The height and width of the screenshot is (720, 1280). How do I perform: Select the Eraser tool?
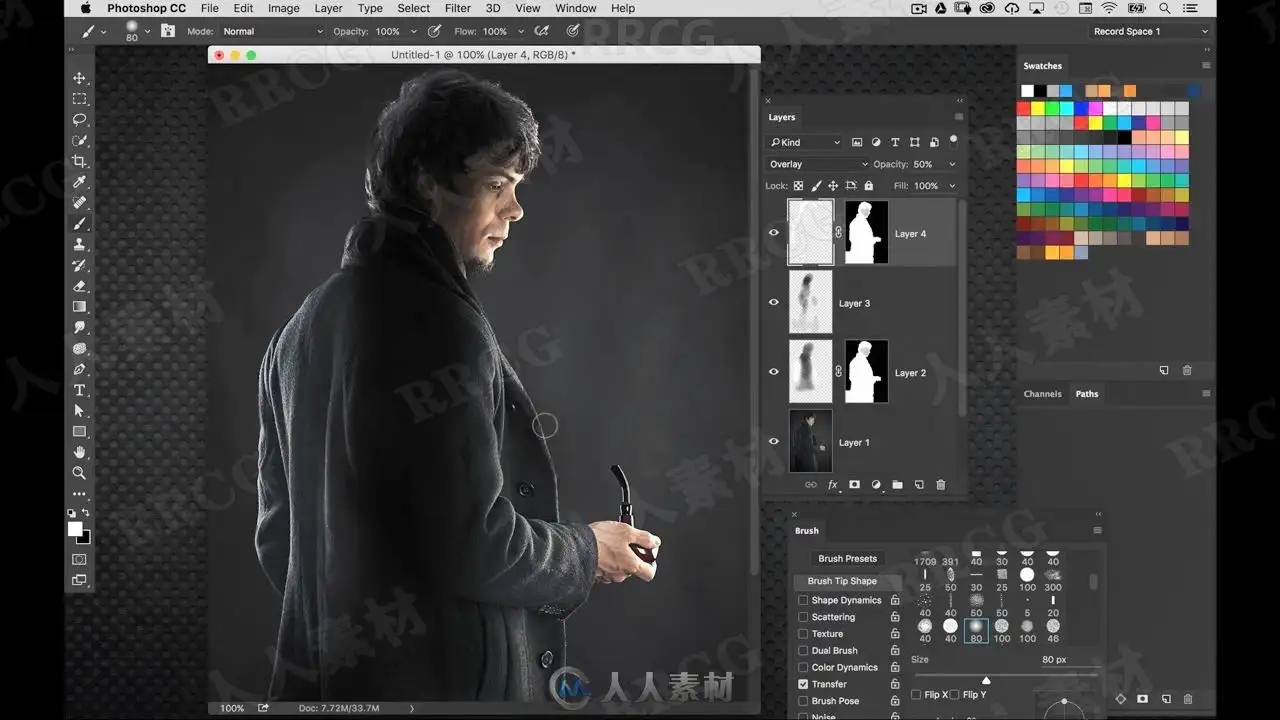tap(80, 286)
